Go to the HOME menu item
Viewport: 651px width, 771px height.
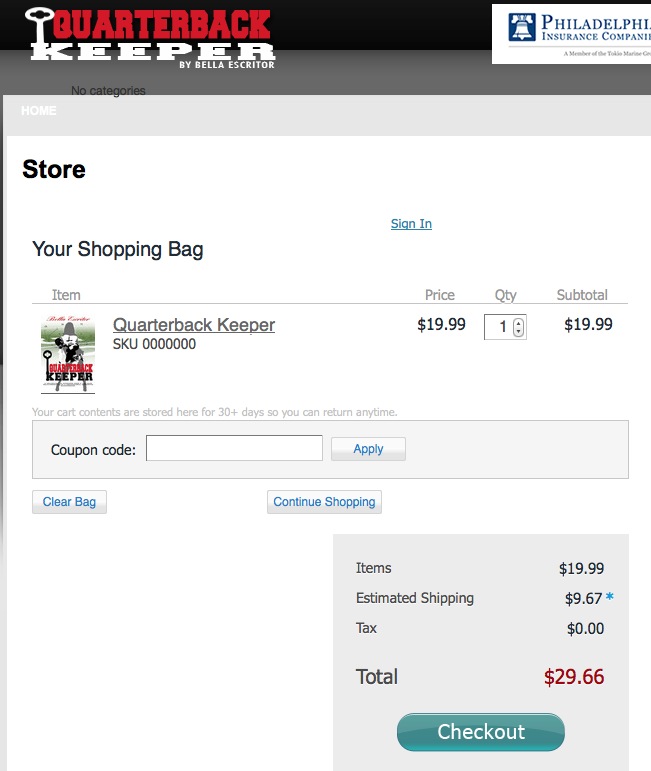pos(39,111)
